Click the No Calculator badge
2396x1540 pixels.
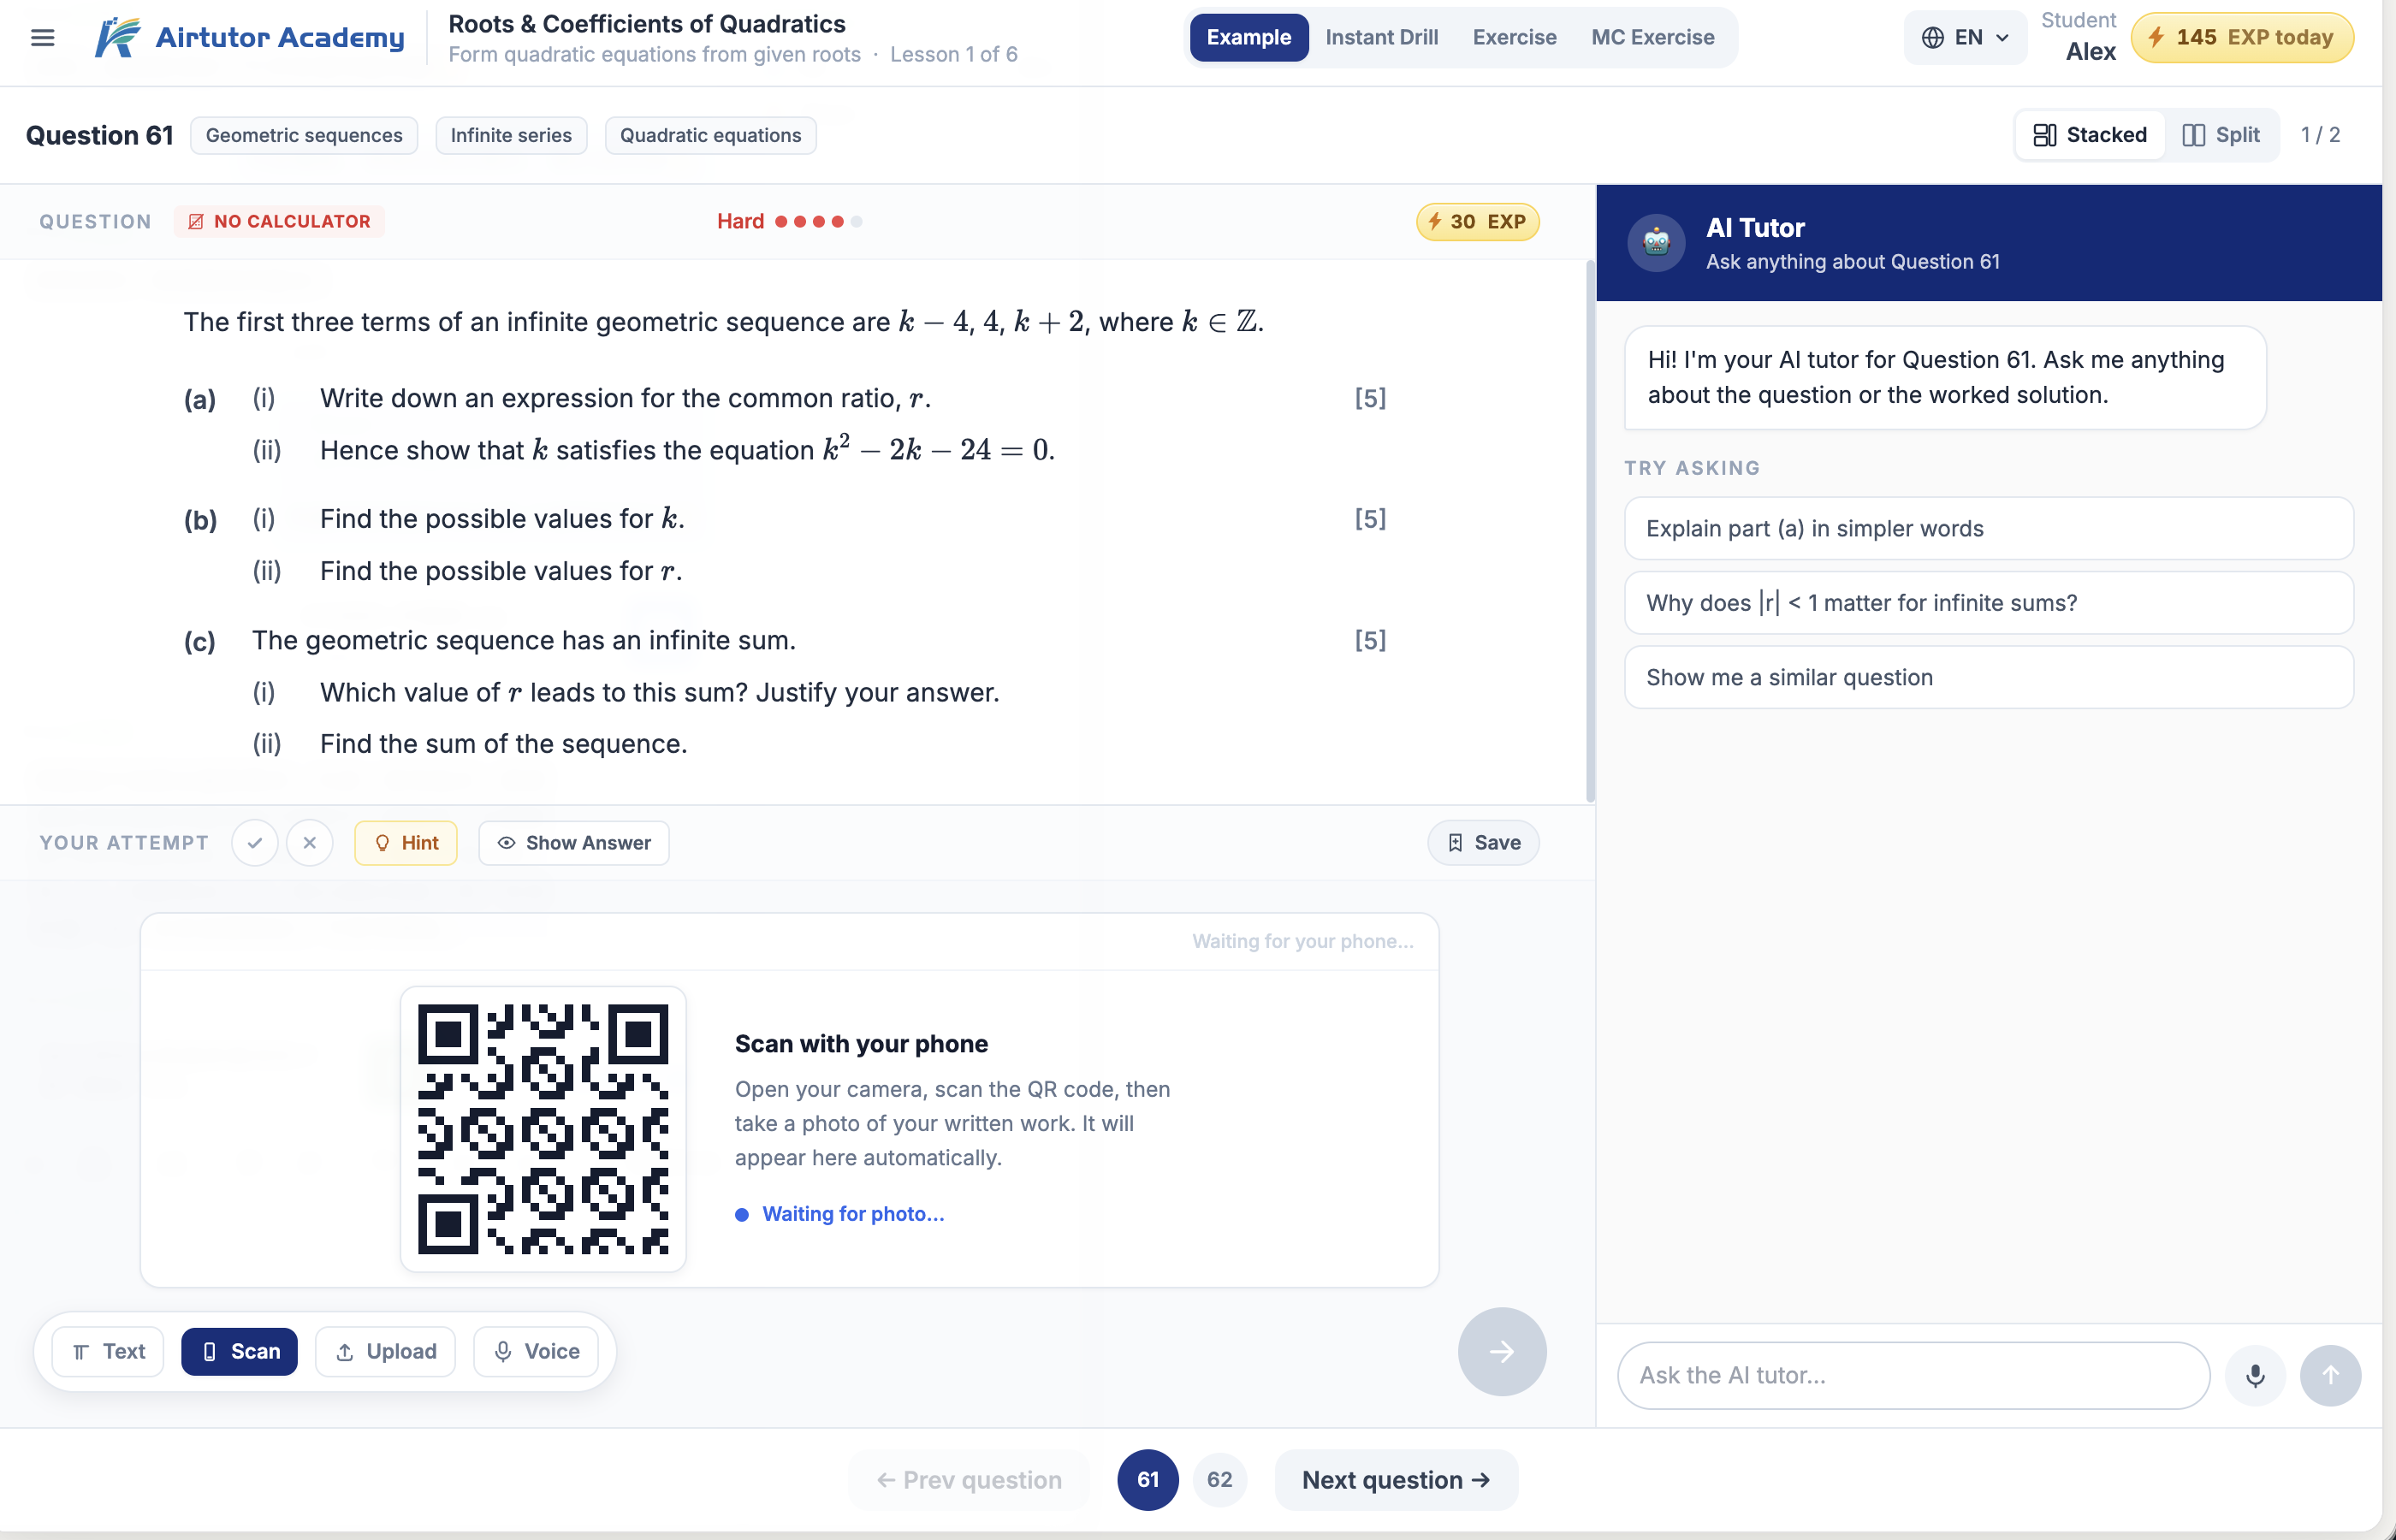[280, 222]
